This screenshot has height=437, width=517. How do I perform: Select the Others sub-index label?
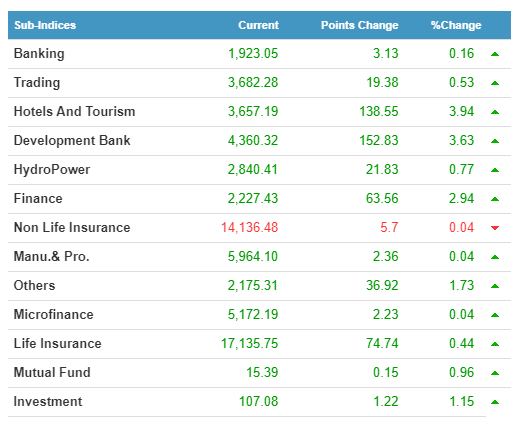click(x=34, y=285)
